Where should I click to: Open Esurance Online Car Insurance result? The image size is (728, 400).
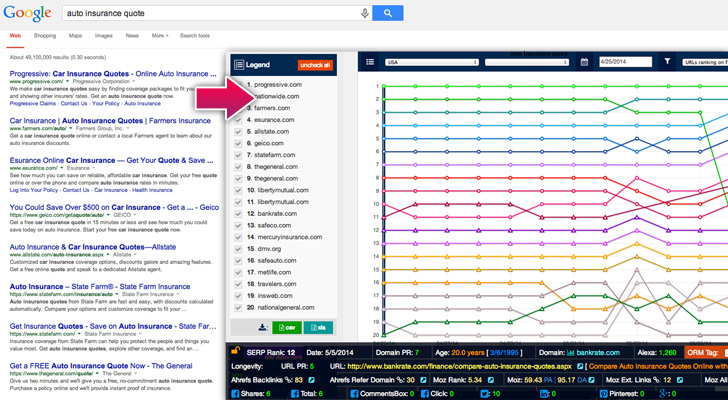click(x=111, y=161)
